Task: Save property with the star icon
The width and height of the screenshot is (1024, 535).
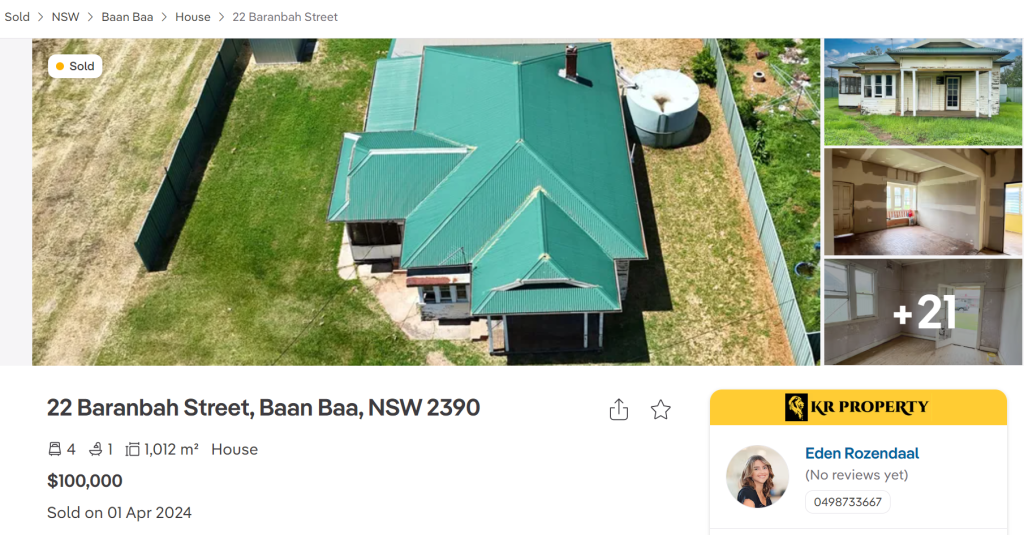Action: (660, 410)
